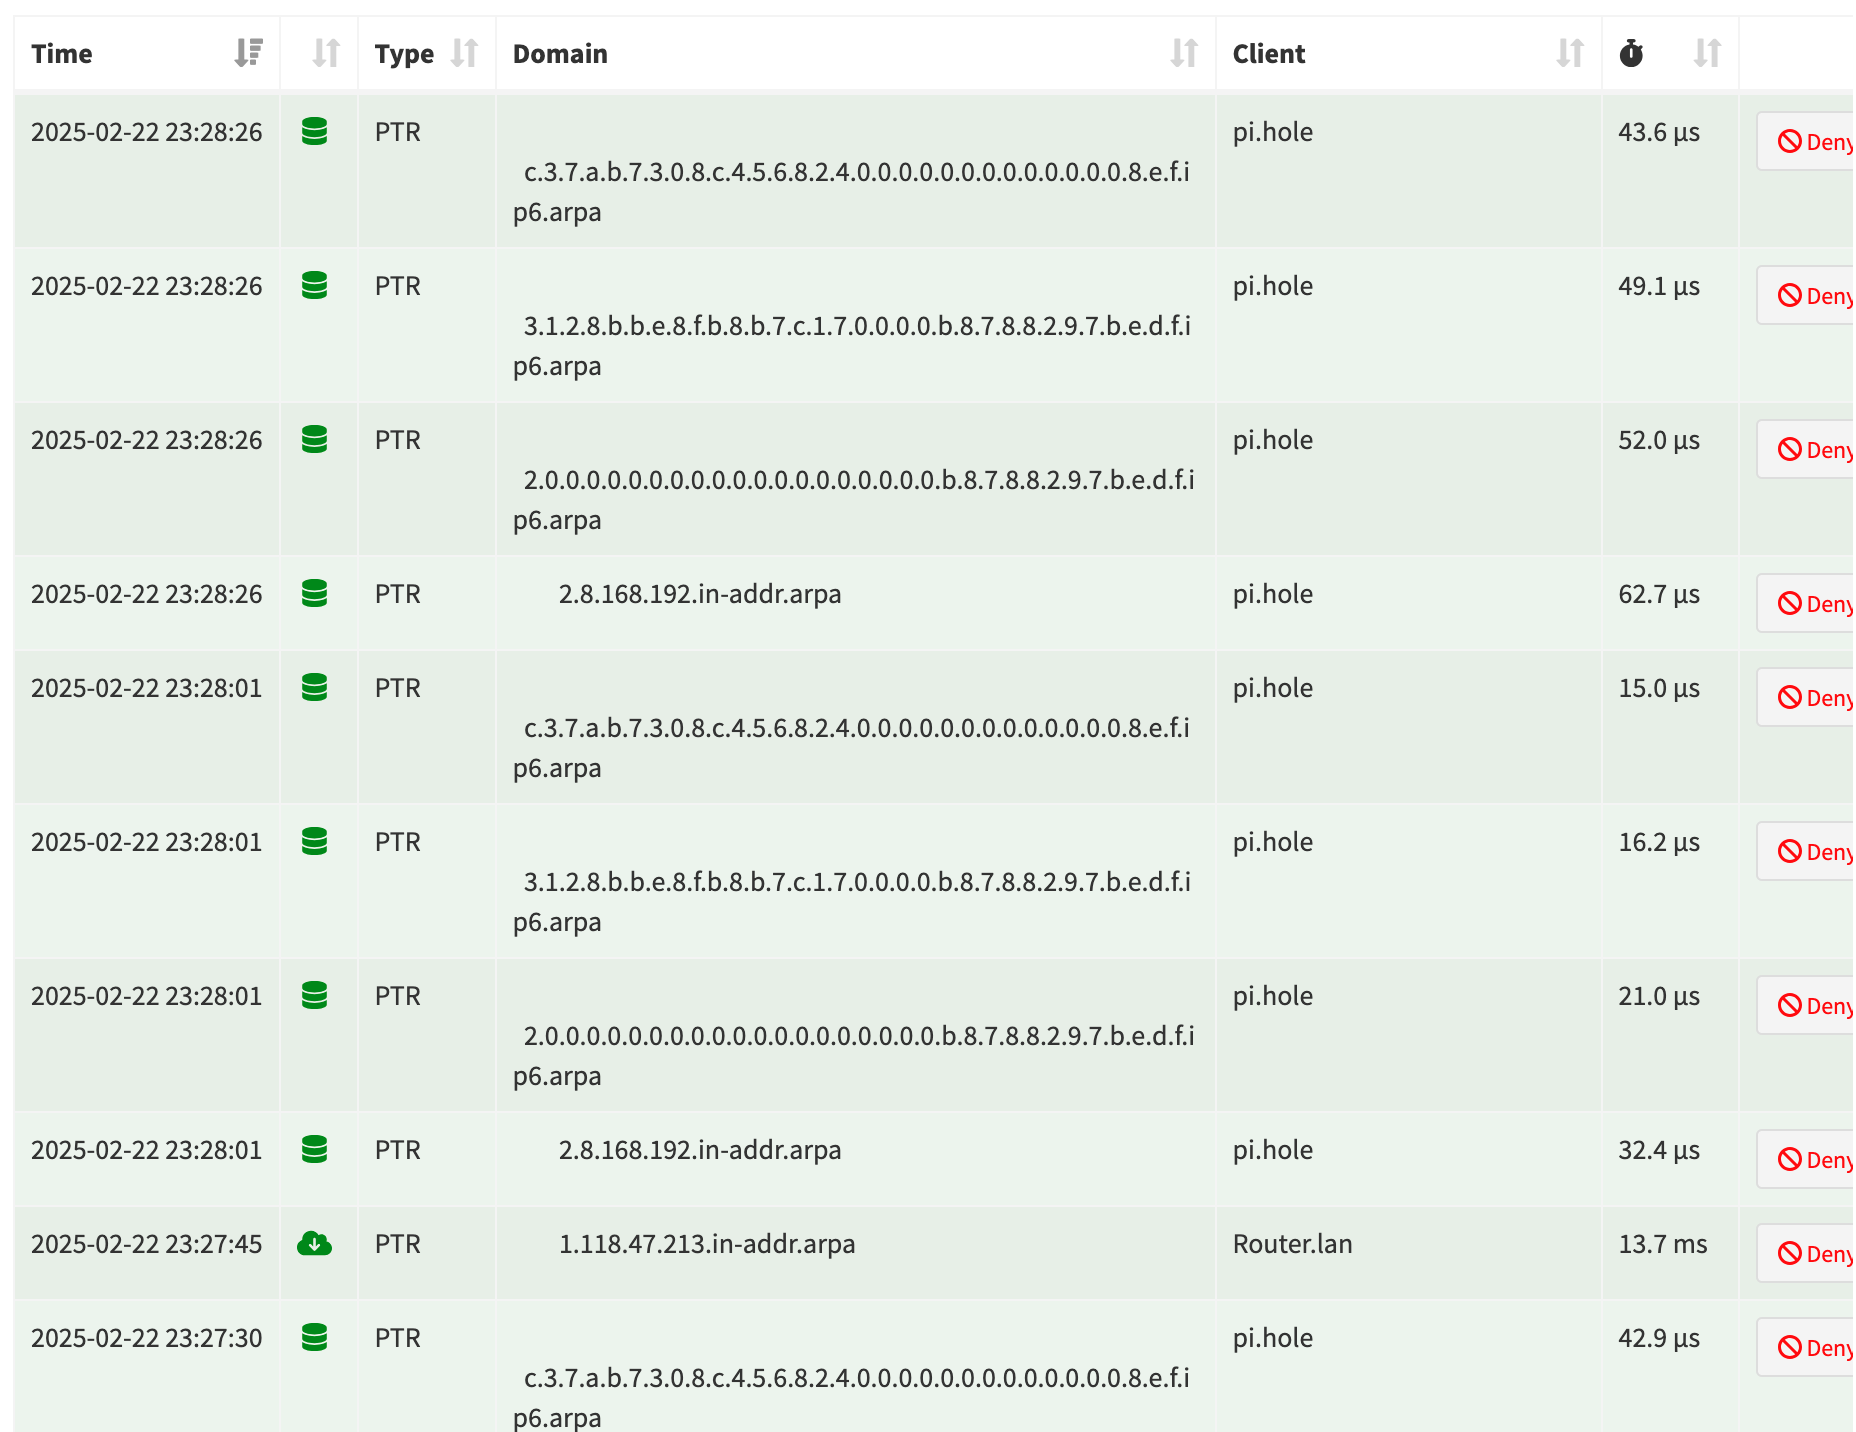Sort by reply time using the rightmost header arrows
This screenshot has height=1432, width=1856.
point(1707,53)
